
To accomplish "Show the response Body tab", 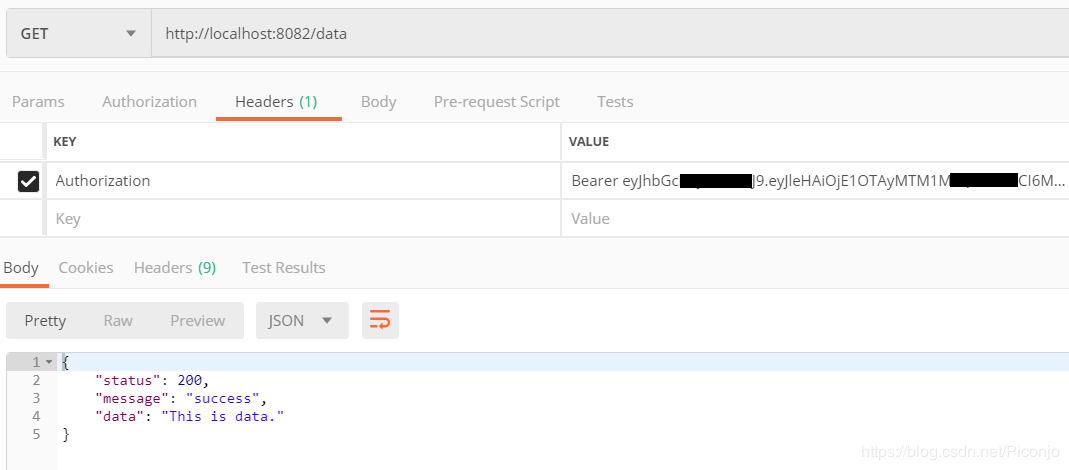I will pyautogui.click(x=21, y=267).
